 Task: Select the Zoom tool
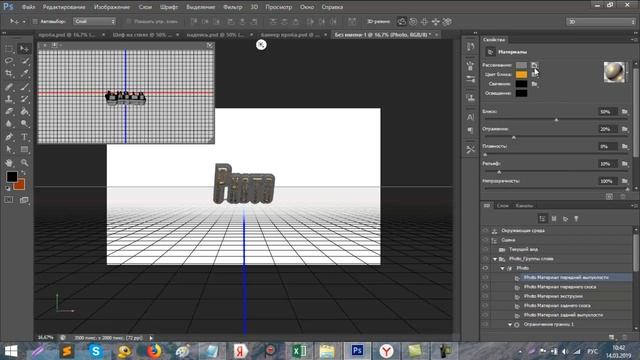point(24,162)
